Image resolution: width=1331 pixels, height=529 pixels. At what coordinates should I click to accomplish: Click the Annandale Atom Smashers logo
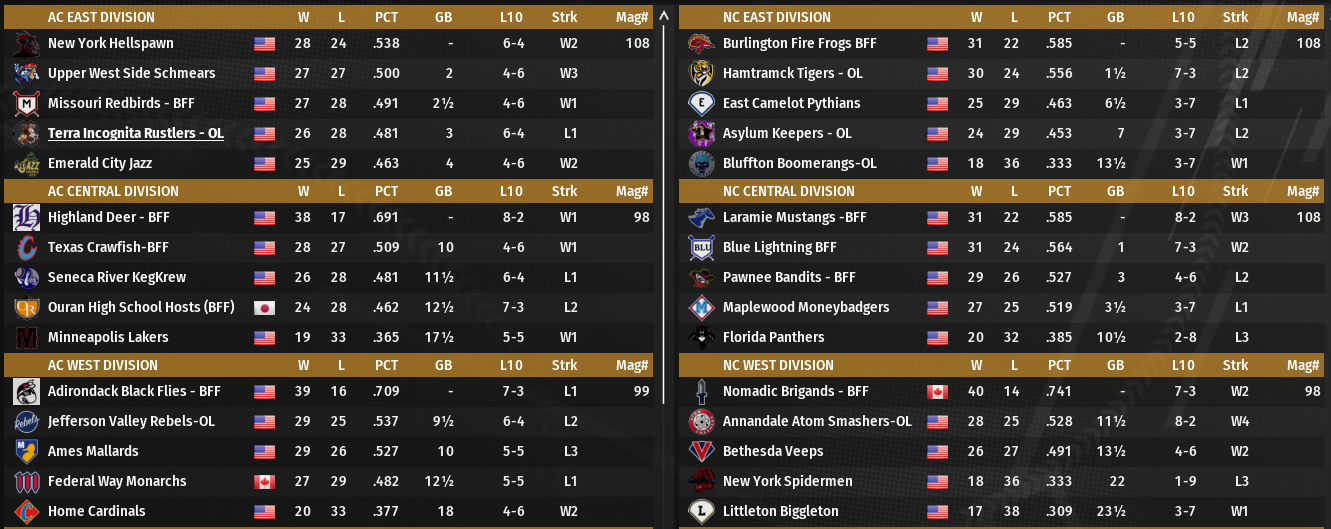(x=700, y=422)
